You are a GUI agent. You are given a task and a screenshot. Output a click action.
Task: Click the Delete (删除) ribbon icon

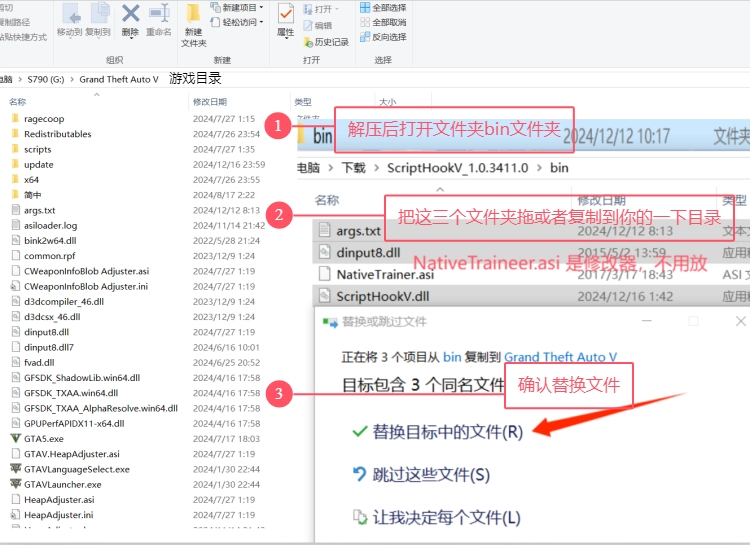pyautogui.click(x=130, y=18)
